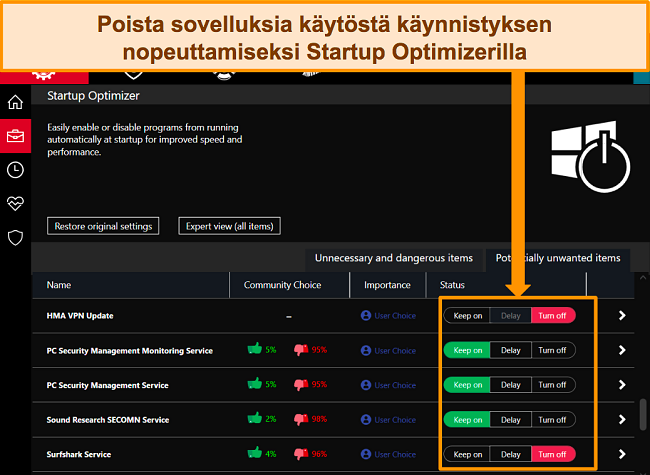Select the Sound Research SECOMN Service name
This screenshot has width=650, height=475.
tap(108, 420)
